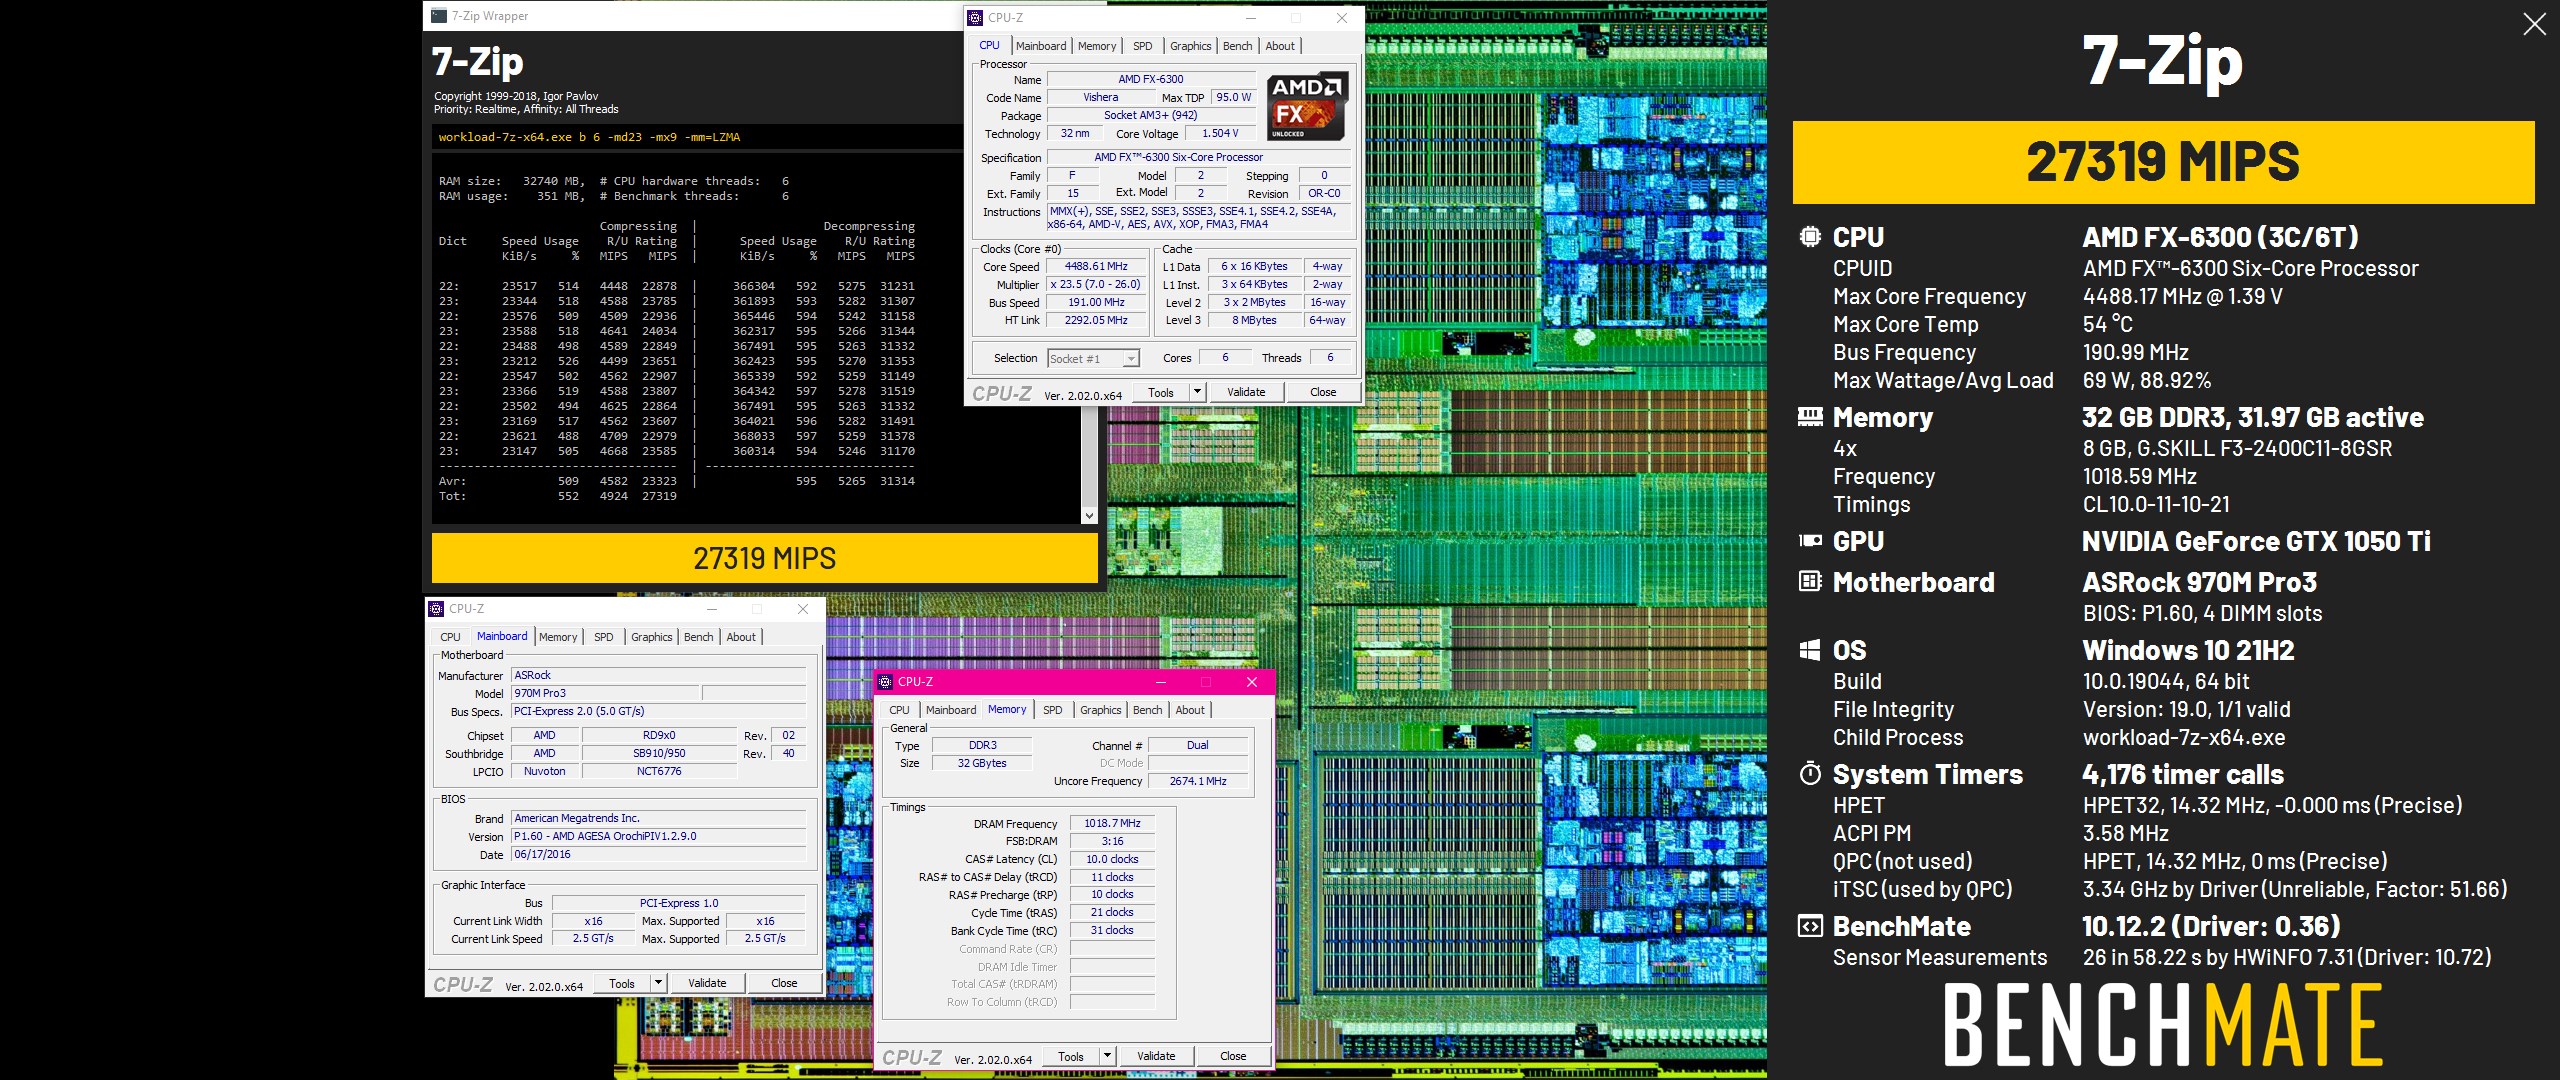Click NVIDIA GeForce GTX 1050 Ti text

tap(2256, 541)
